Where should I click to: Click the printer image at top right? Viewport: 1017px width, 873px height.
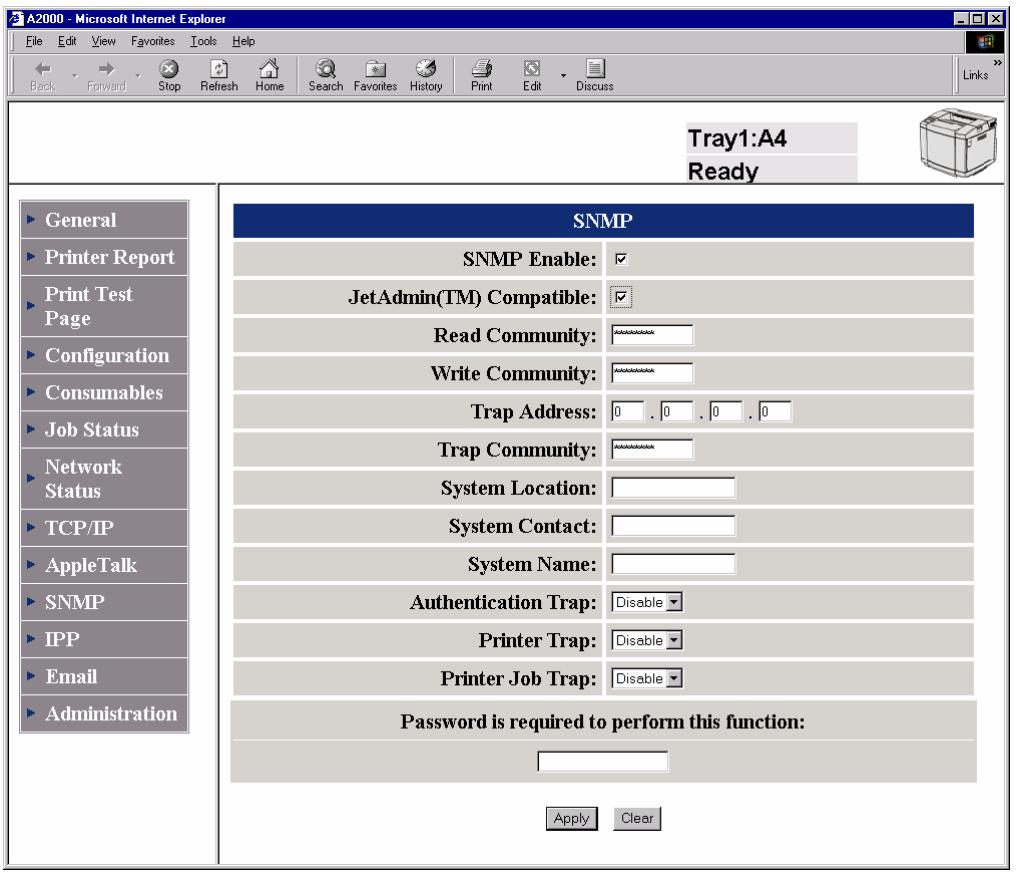(x=958, y=143)
